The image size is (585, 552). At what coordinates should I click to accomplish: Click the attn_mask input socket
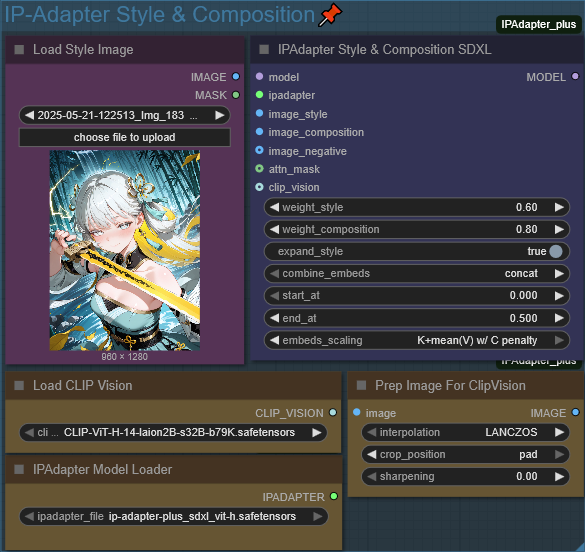click(259, 169)
